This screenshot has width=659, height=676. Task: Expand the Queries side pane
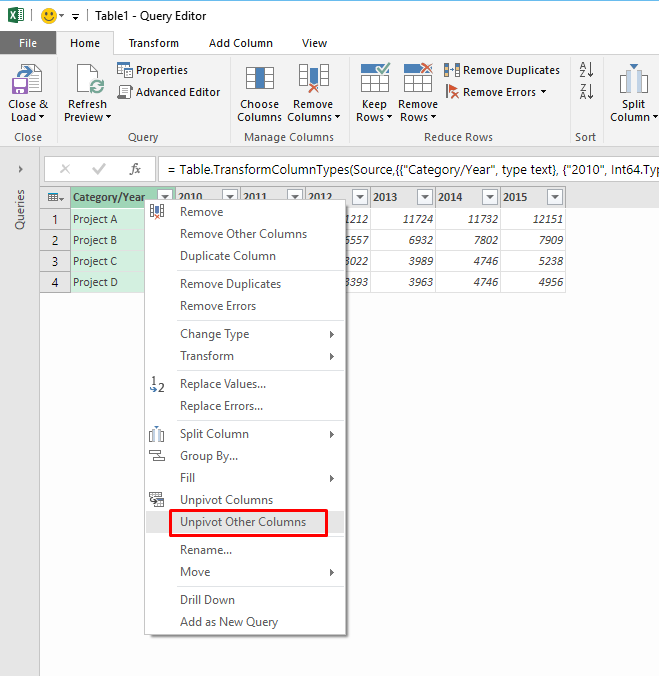20,169
